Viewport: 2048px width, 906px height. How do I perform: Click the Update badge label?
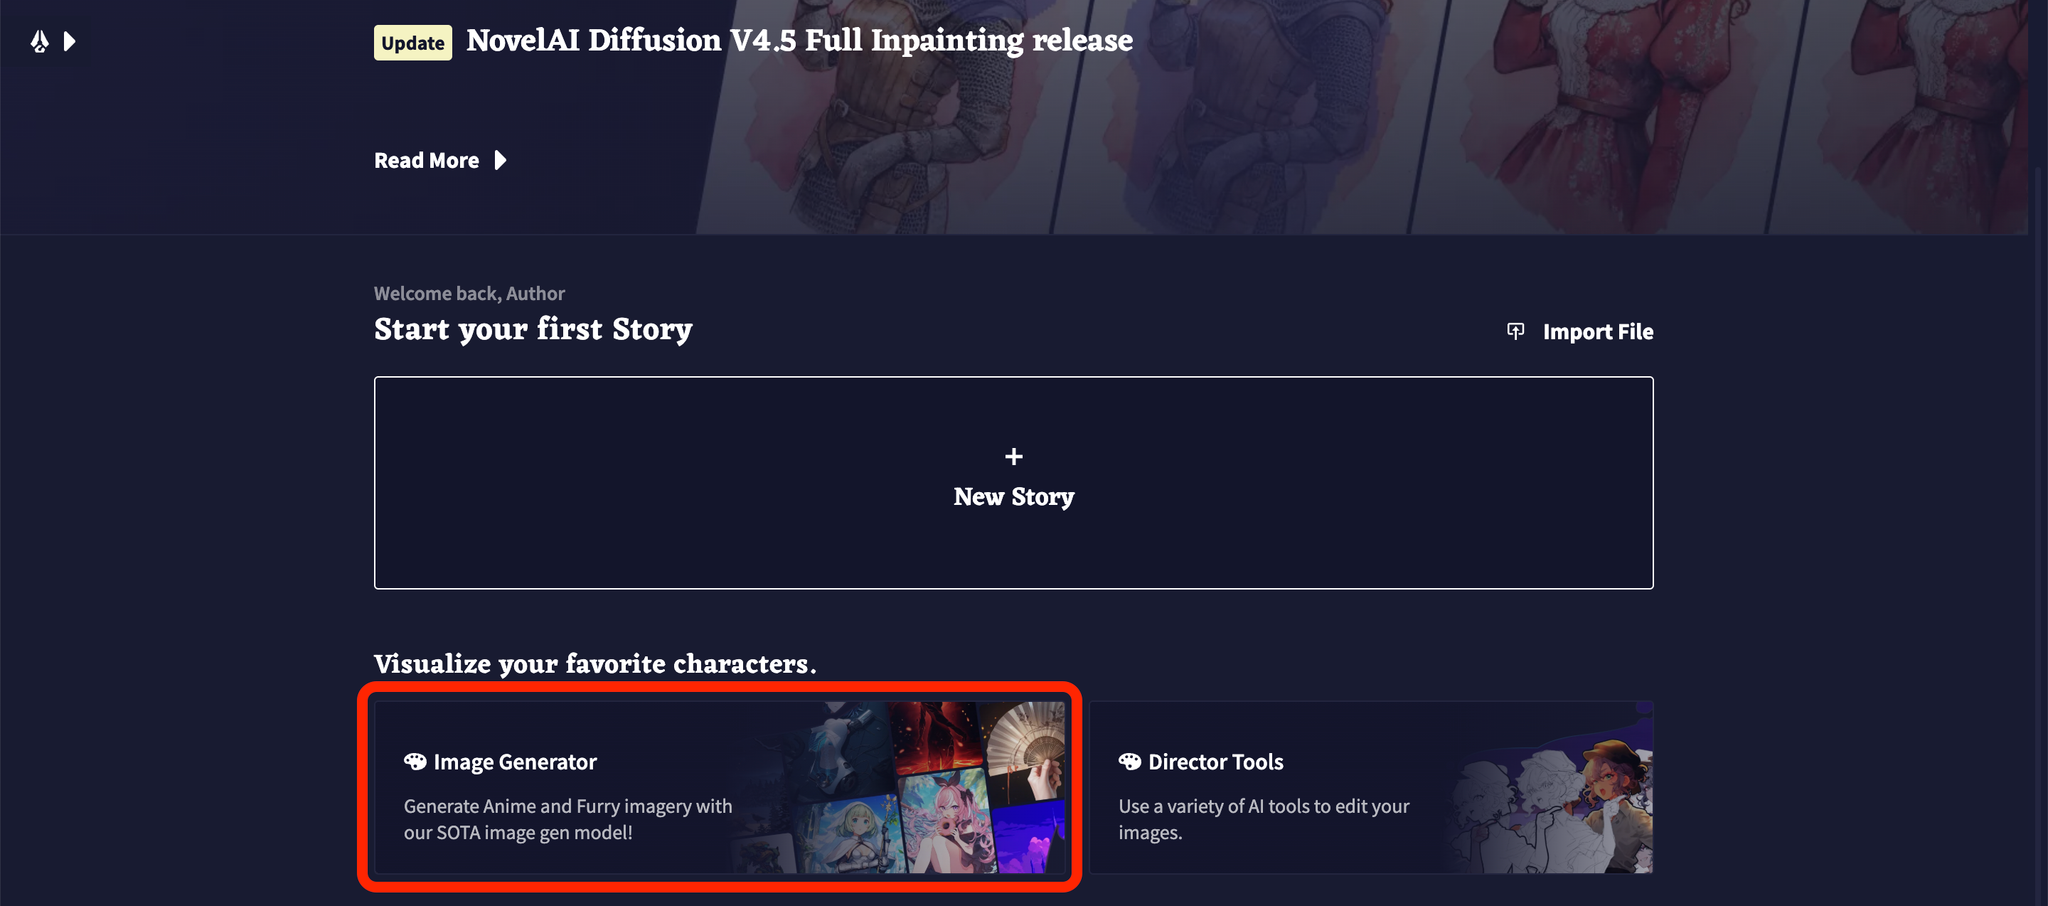coord(413,43)
